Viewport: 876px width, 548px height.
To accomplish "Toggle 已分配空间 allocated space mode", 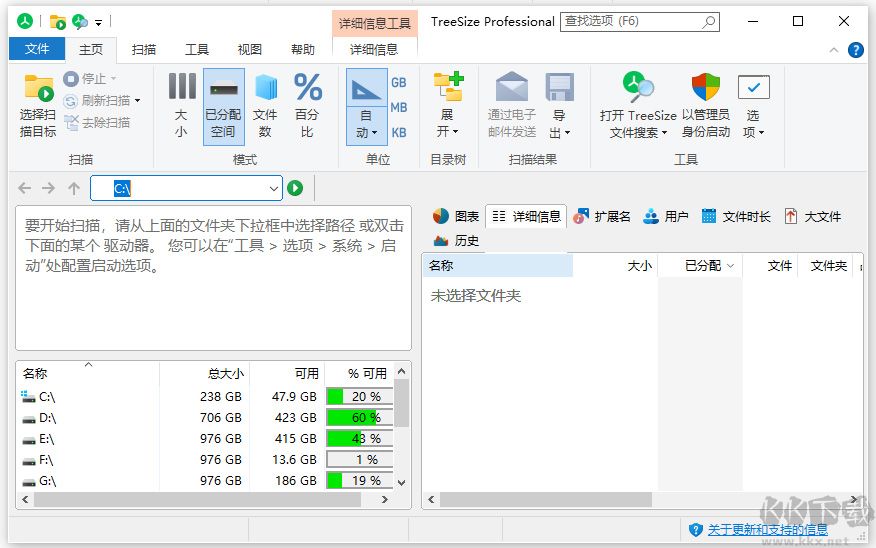I will [x=223, y=107].
